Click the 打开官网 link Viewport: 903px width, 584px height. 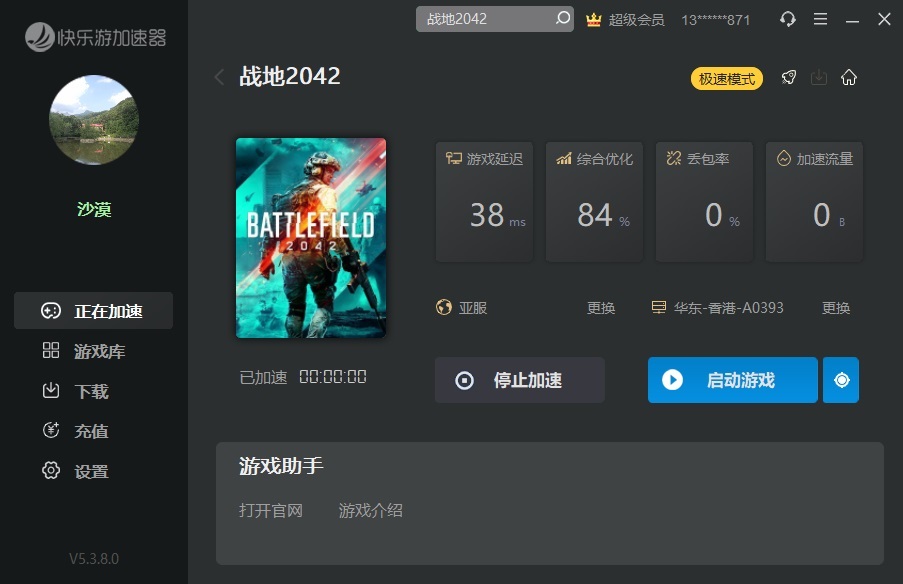pos(271,510)
